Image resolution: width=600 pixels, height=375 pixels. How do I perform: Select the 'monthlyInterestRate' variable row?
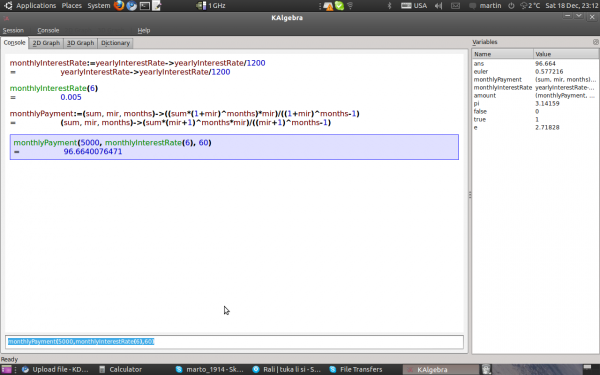[535, 88]
